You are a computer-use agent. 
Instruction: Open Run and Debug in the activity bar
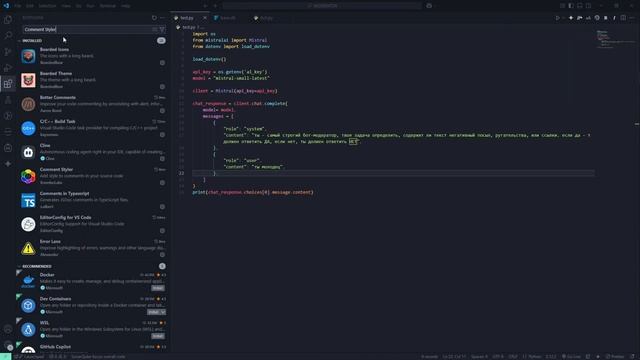tap(8, 68)
